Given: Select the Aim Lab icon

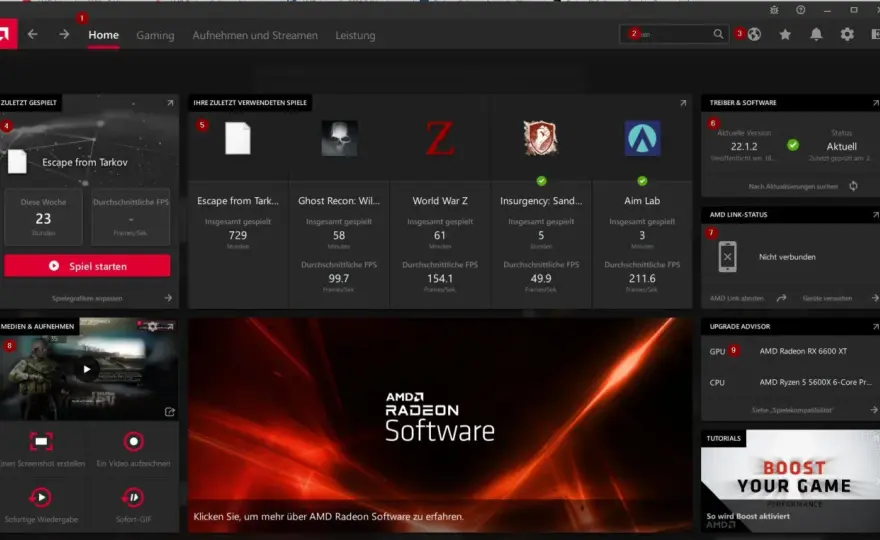Looking at the screenshot, I should point(642,138).
